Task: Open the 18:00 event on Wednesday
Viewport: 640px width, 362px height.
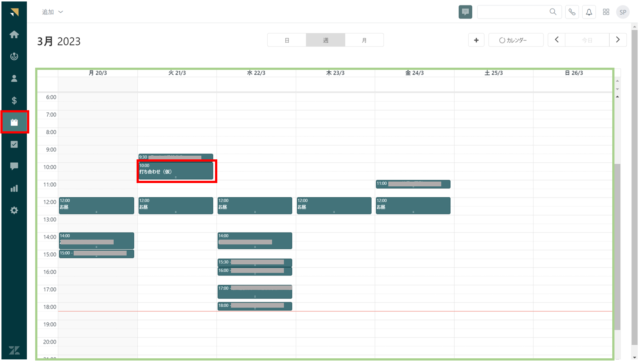Action: [255, 306]
